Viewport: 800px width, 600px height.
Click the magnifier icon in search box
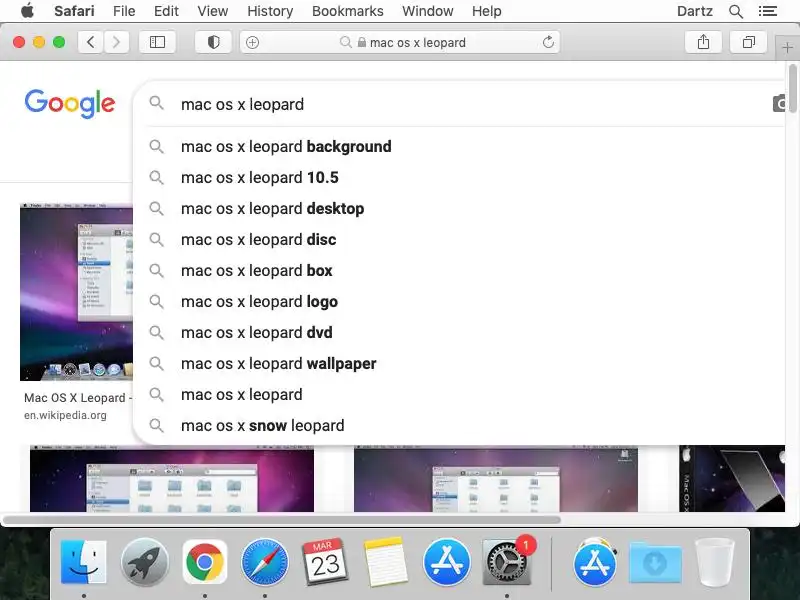[156, 104]
